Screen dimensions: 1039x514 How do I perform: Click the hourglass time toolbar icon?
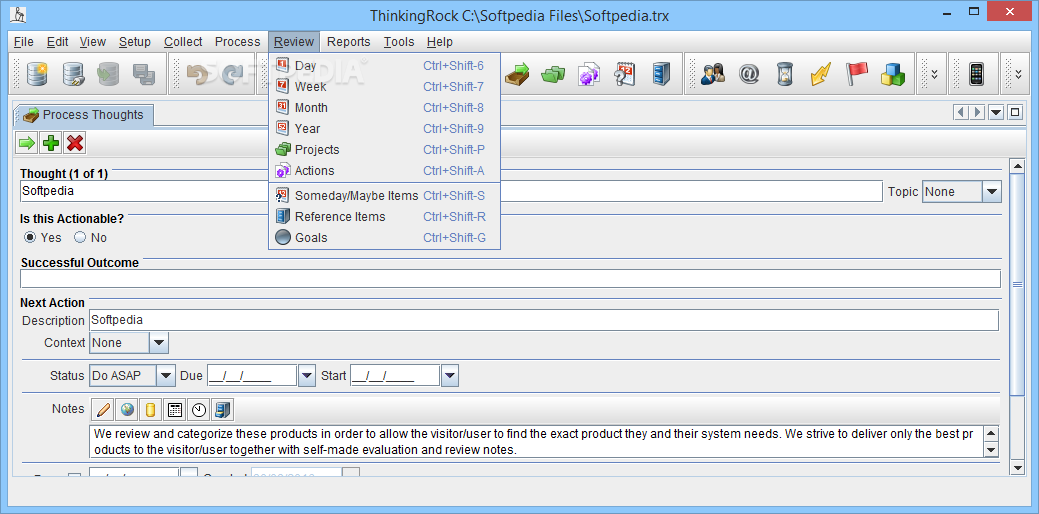785,74
